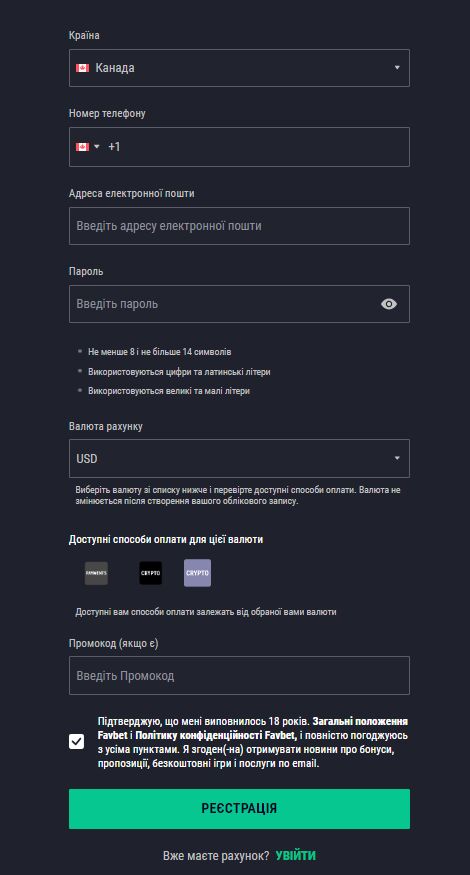Click the gray Payments method icon
The image size is (470, 875).
(96, 573)
